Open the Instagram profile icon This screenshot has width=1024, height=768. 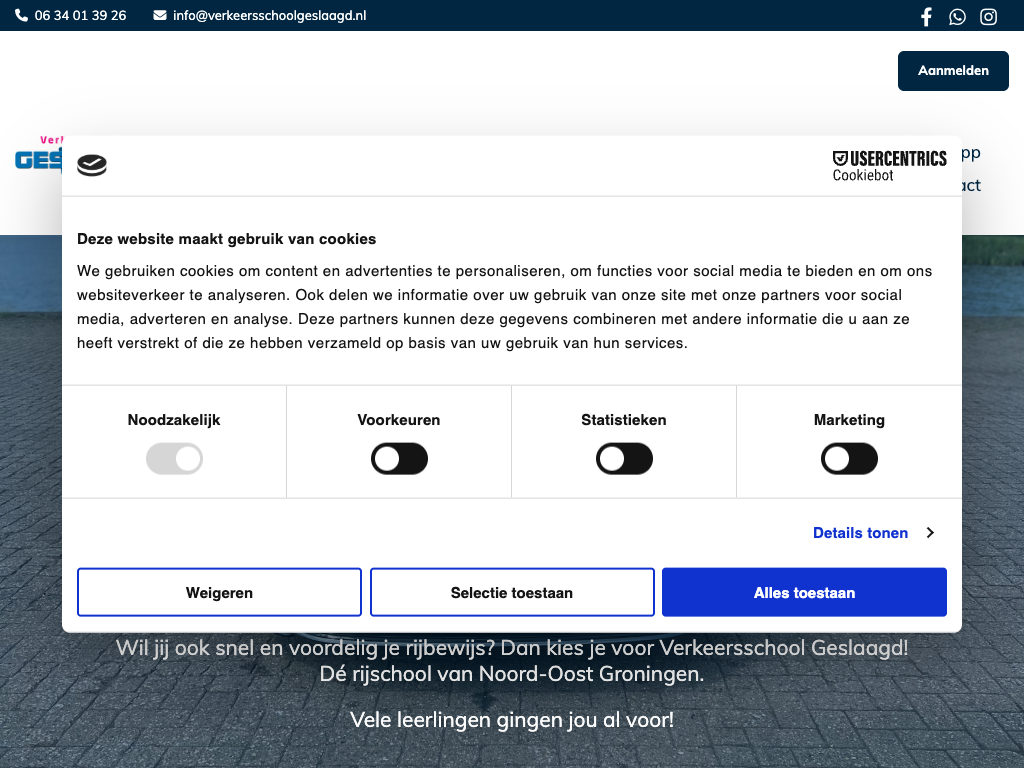point(988,16)
